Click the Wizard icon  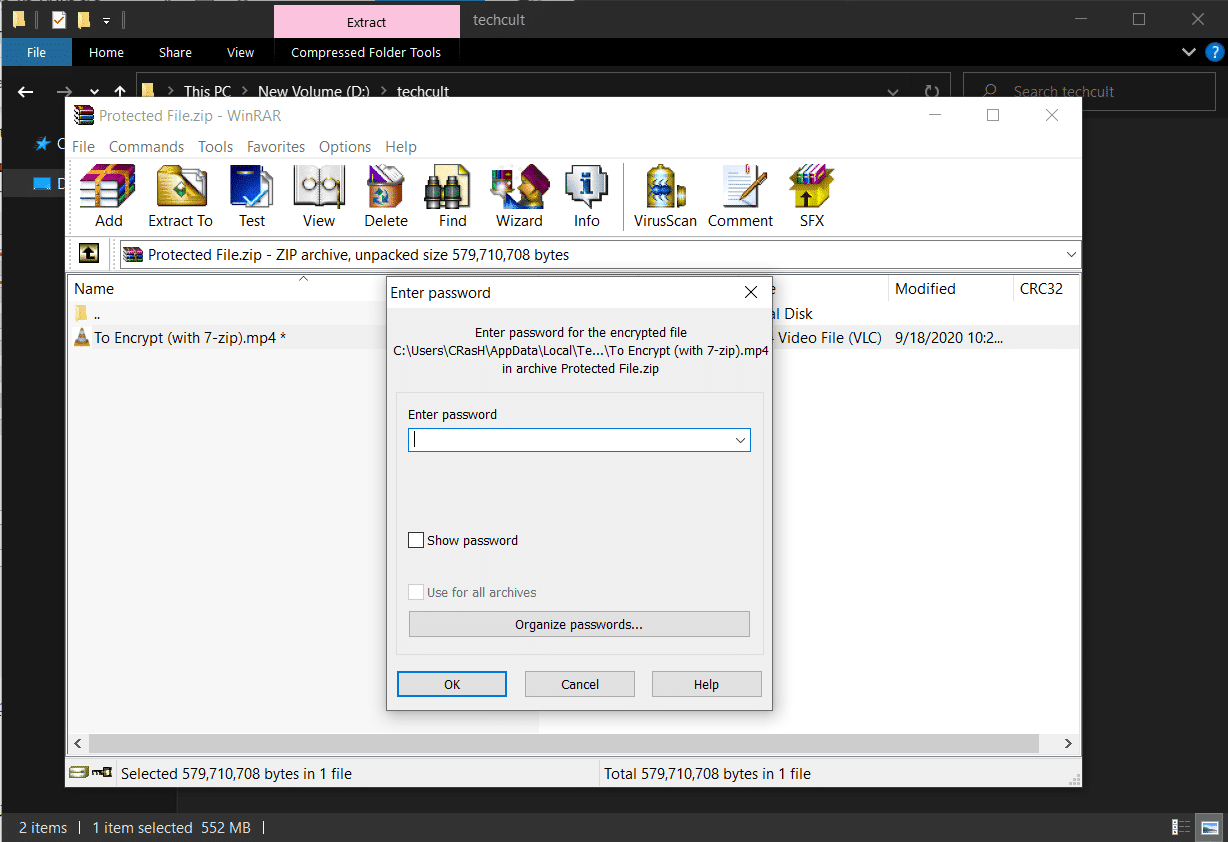tap(519, 196)
